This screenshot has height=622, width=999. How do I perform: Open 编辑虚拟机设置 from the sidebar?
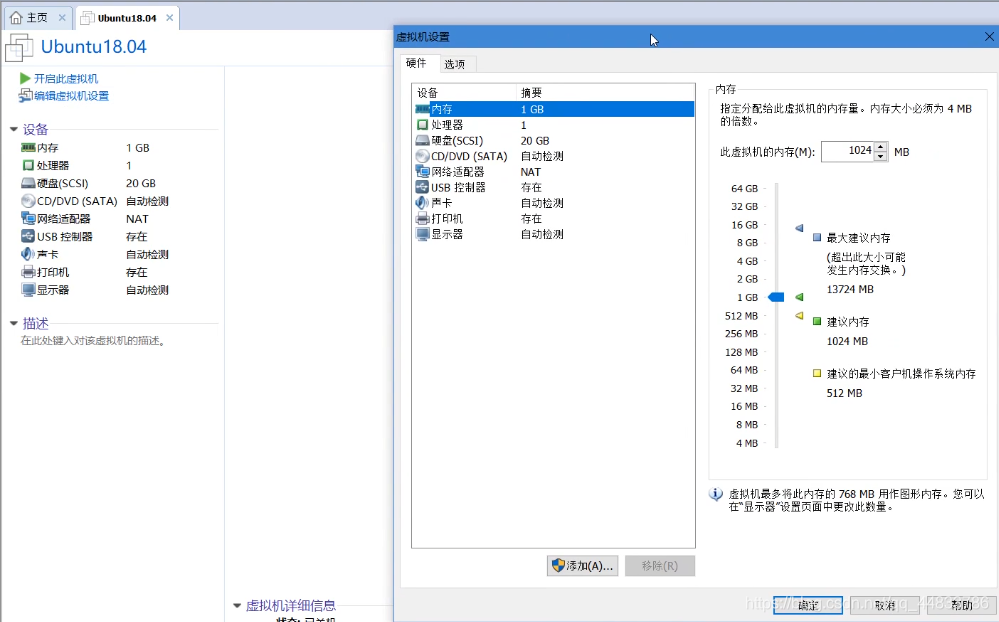pyautogui.click(x=68, y=95)
